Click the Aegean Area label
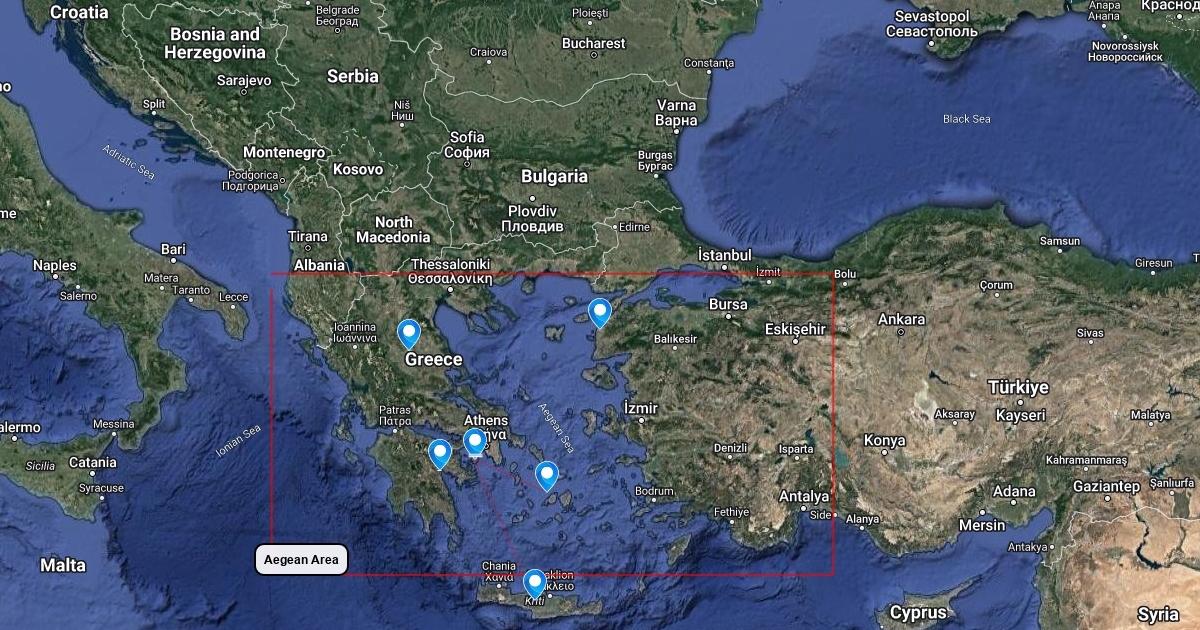 click(301, 559)
